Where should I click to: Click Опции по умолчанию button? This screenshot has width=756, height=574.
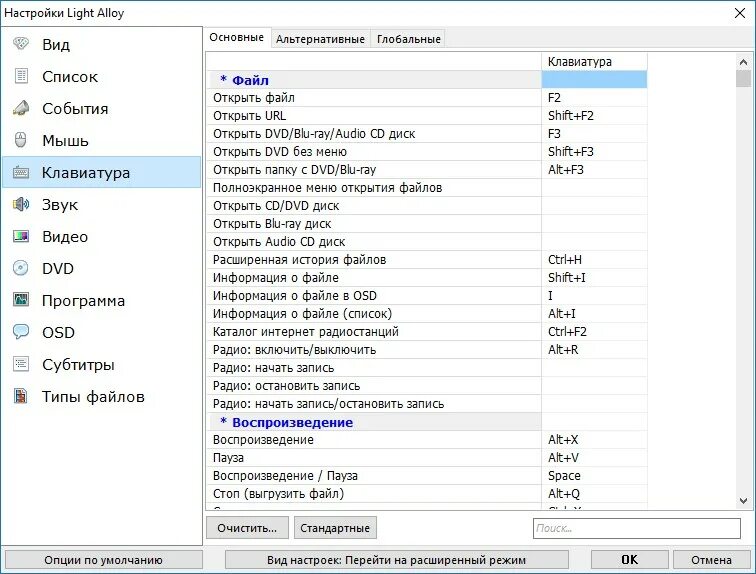(x=103, y=560)
